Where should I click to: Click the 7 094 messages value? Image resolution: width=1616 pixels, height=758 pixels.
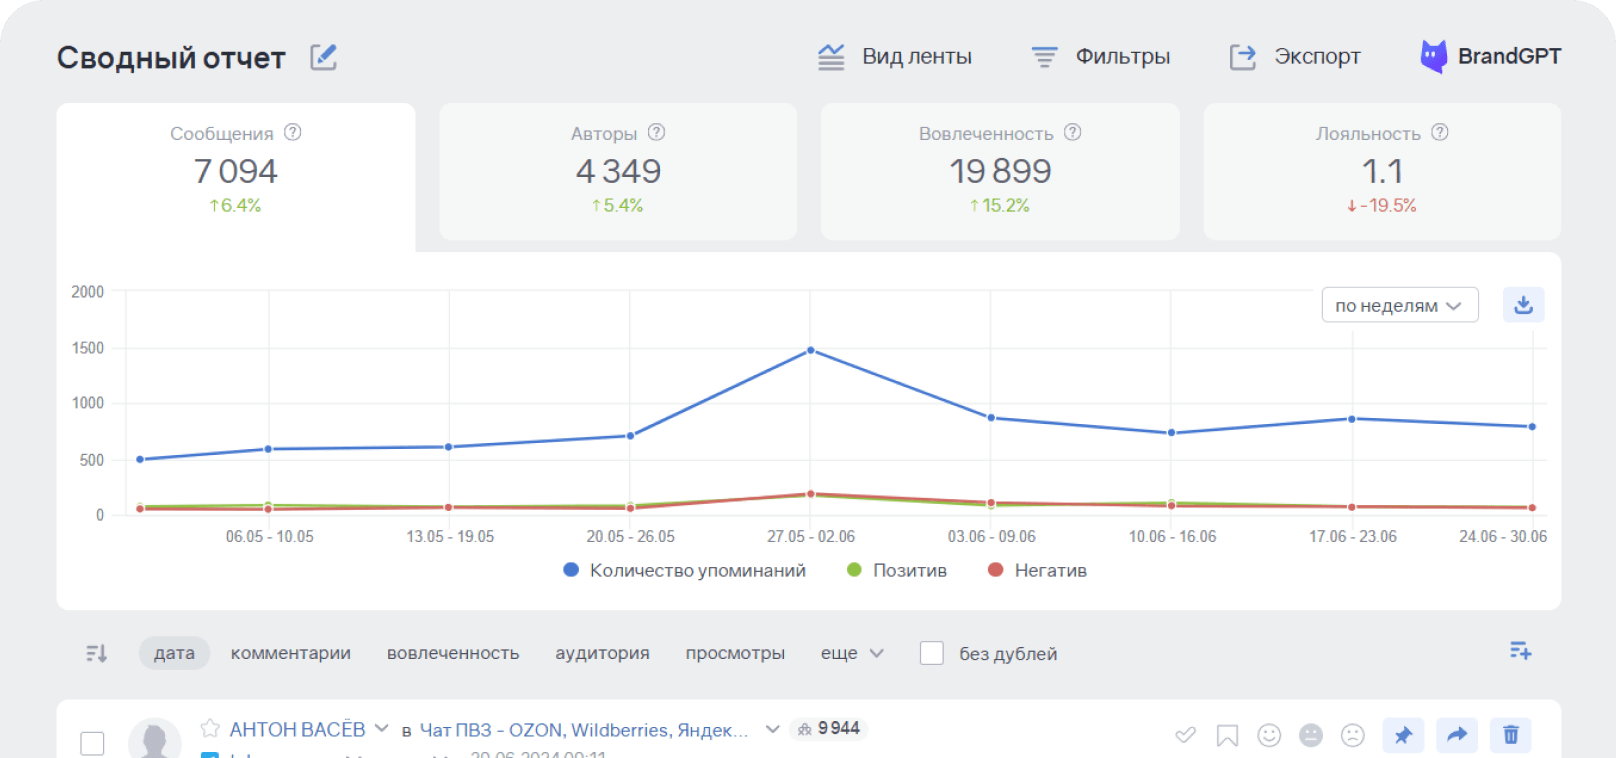pyautogui.click(x=236, y=171)
